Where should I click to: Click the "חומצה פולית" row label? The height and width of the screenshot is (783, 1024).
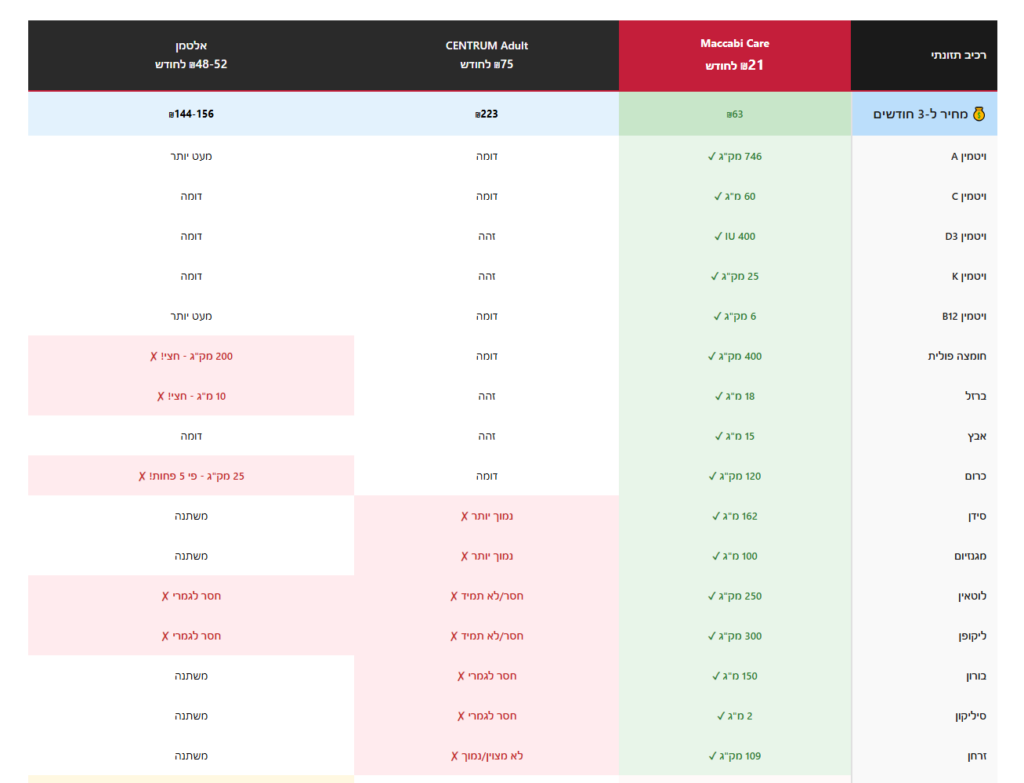coord(957,356)
